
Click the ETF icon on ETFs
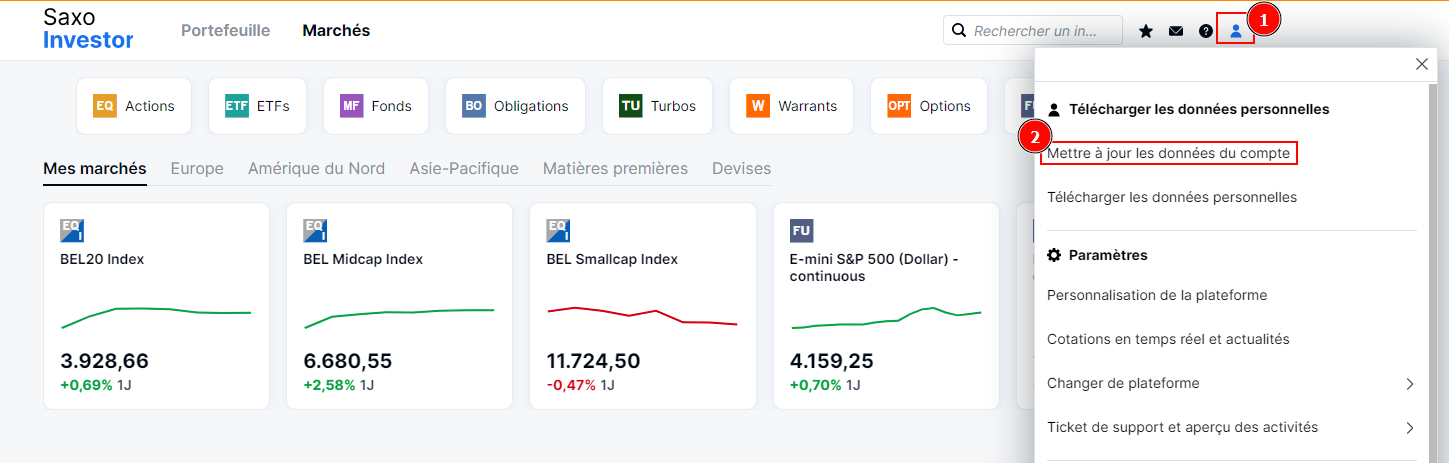(x=237, y=106)
